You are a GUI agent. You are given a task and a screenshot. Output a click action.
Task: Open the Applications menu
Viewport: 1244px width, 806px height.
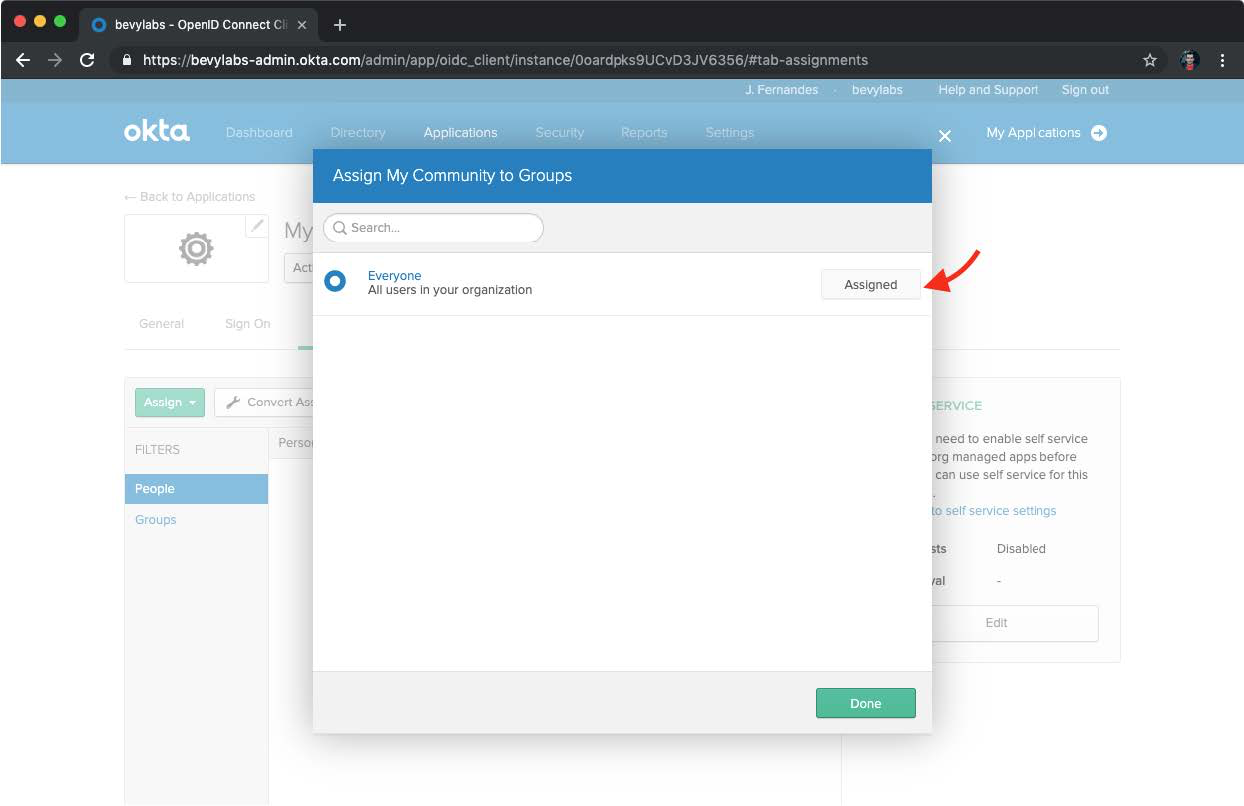click(x=460, y=132)
